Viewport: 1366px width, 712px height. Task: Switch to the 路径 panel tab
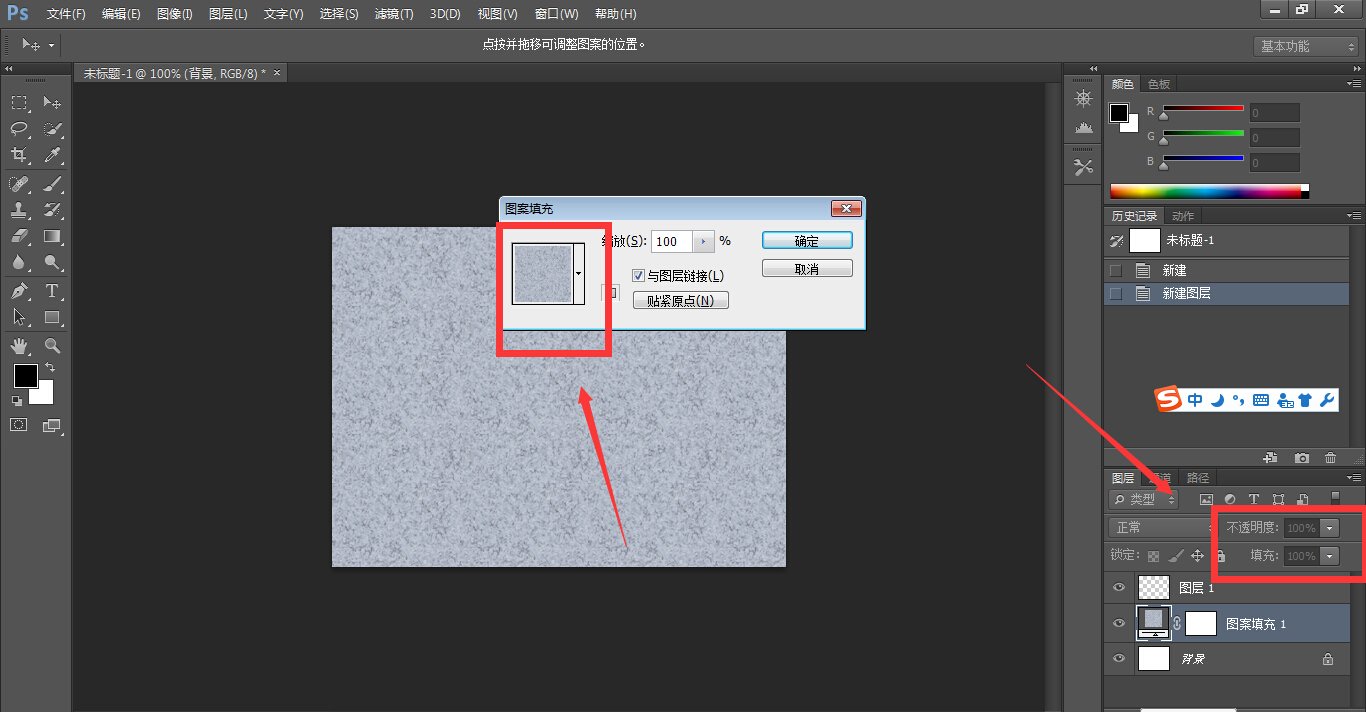pyautogui.click(x=1197, y=477)
